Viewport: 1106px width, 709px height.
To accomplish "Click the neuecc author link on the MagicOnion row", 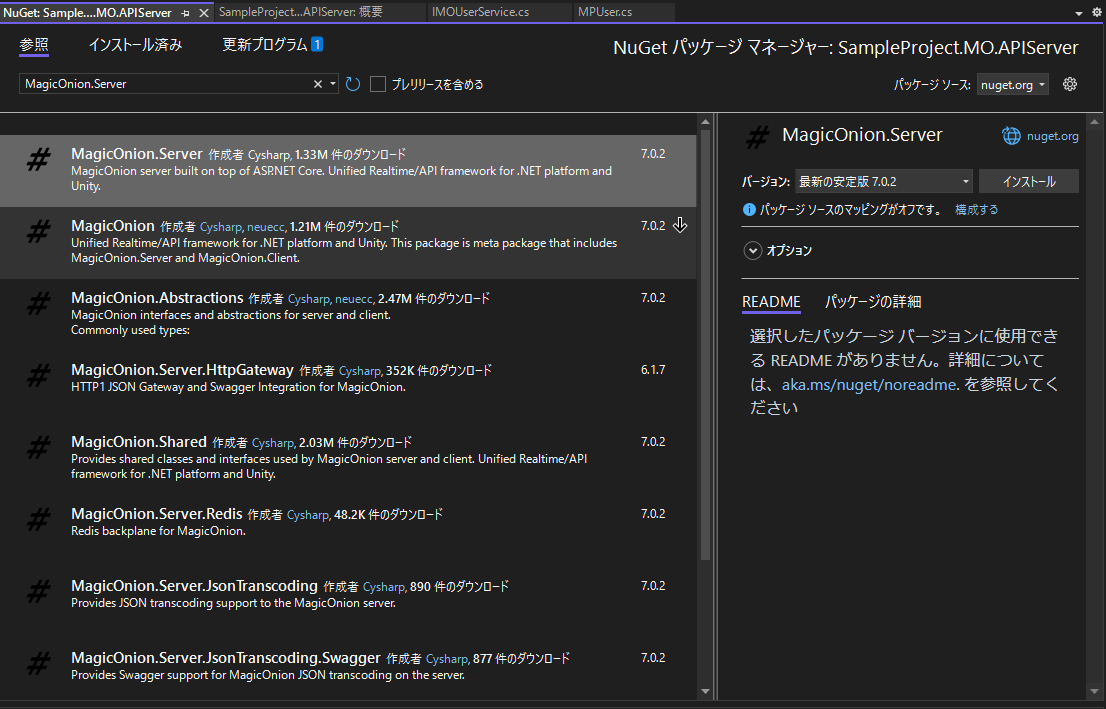I will (x=266, y=227).
